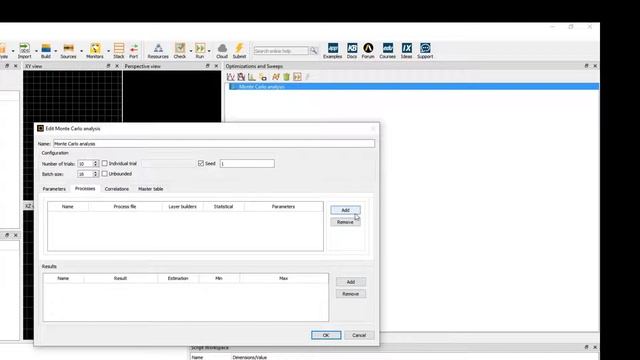
Task: Open the Build dropdown arrow
Action: pyautogui.click(x=56, y=51)
